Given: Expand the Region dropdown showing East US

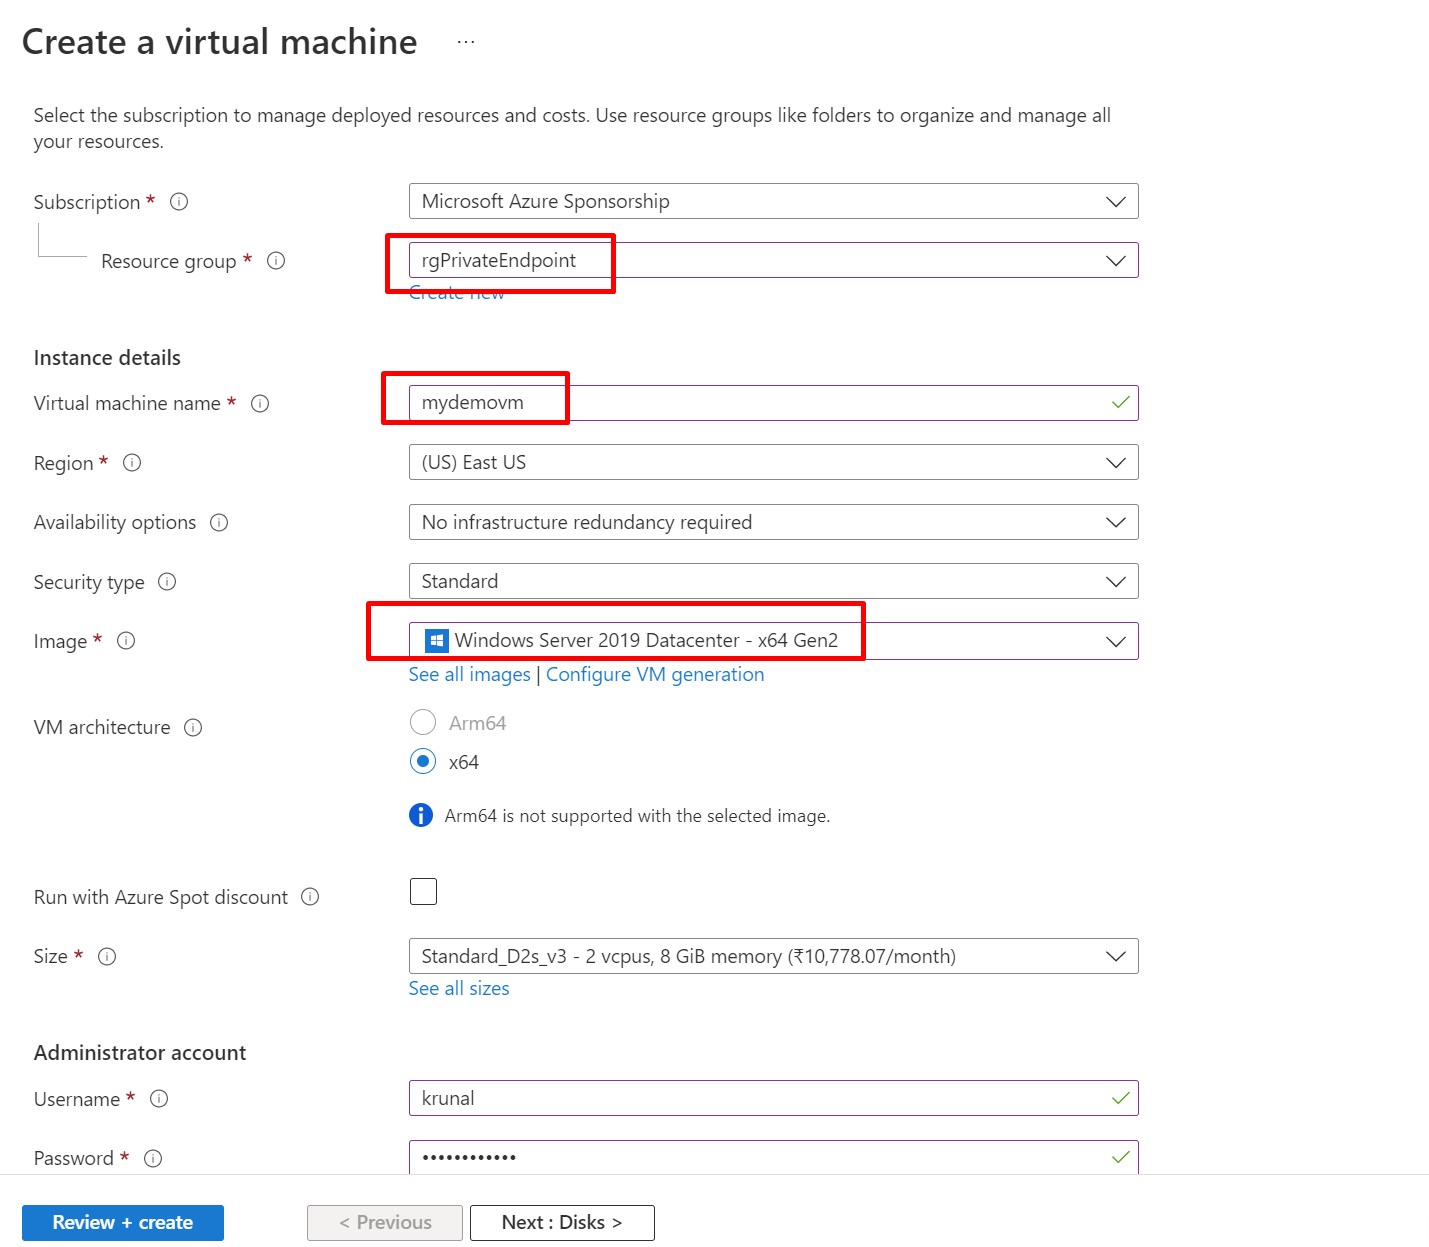Looking at the screenshot, I should click(773, 463).
